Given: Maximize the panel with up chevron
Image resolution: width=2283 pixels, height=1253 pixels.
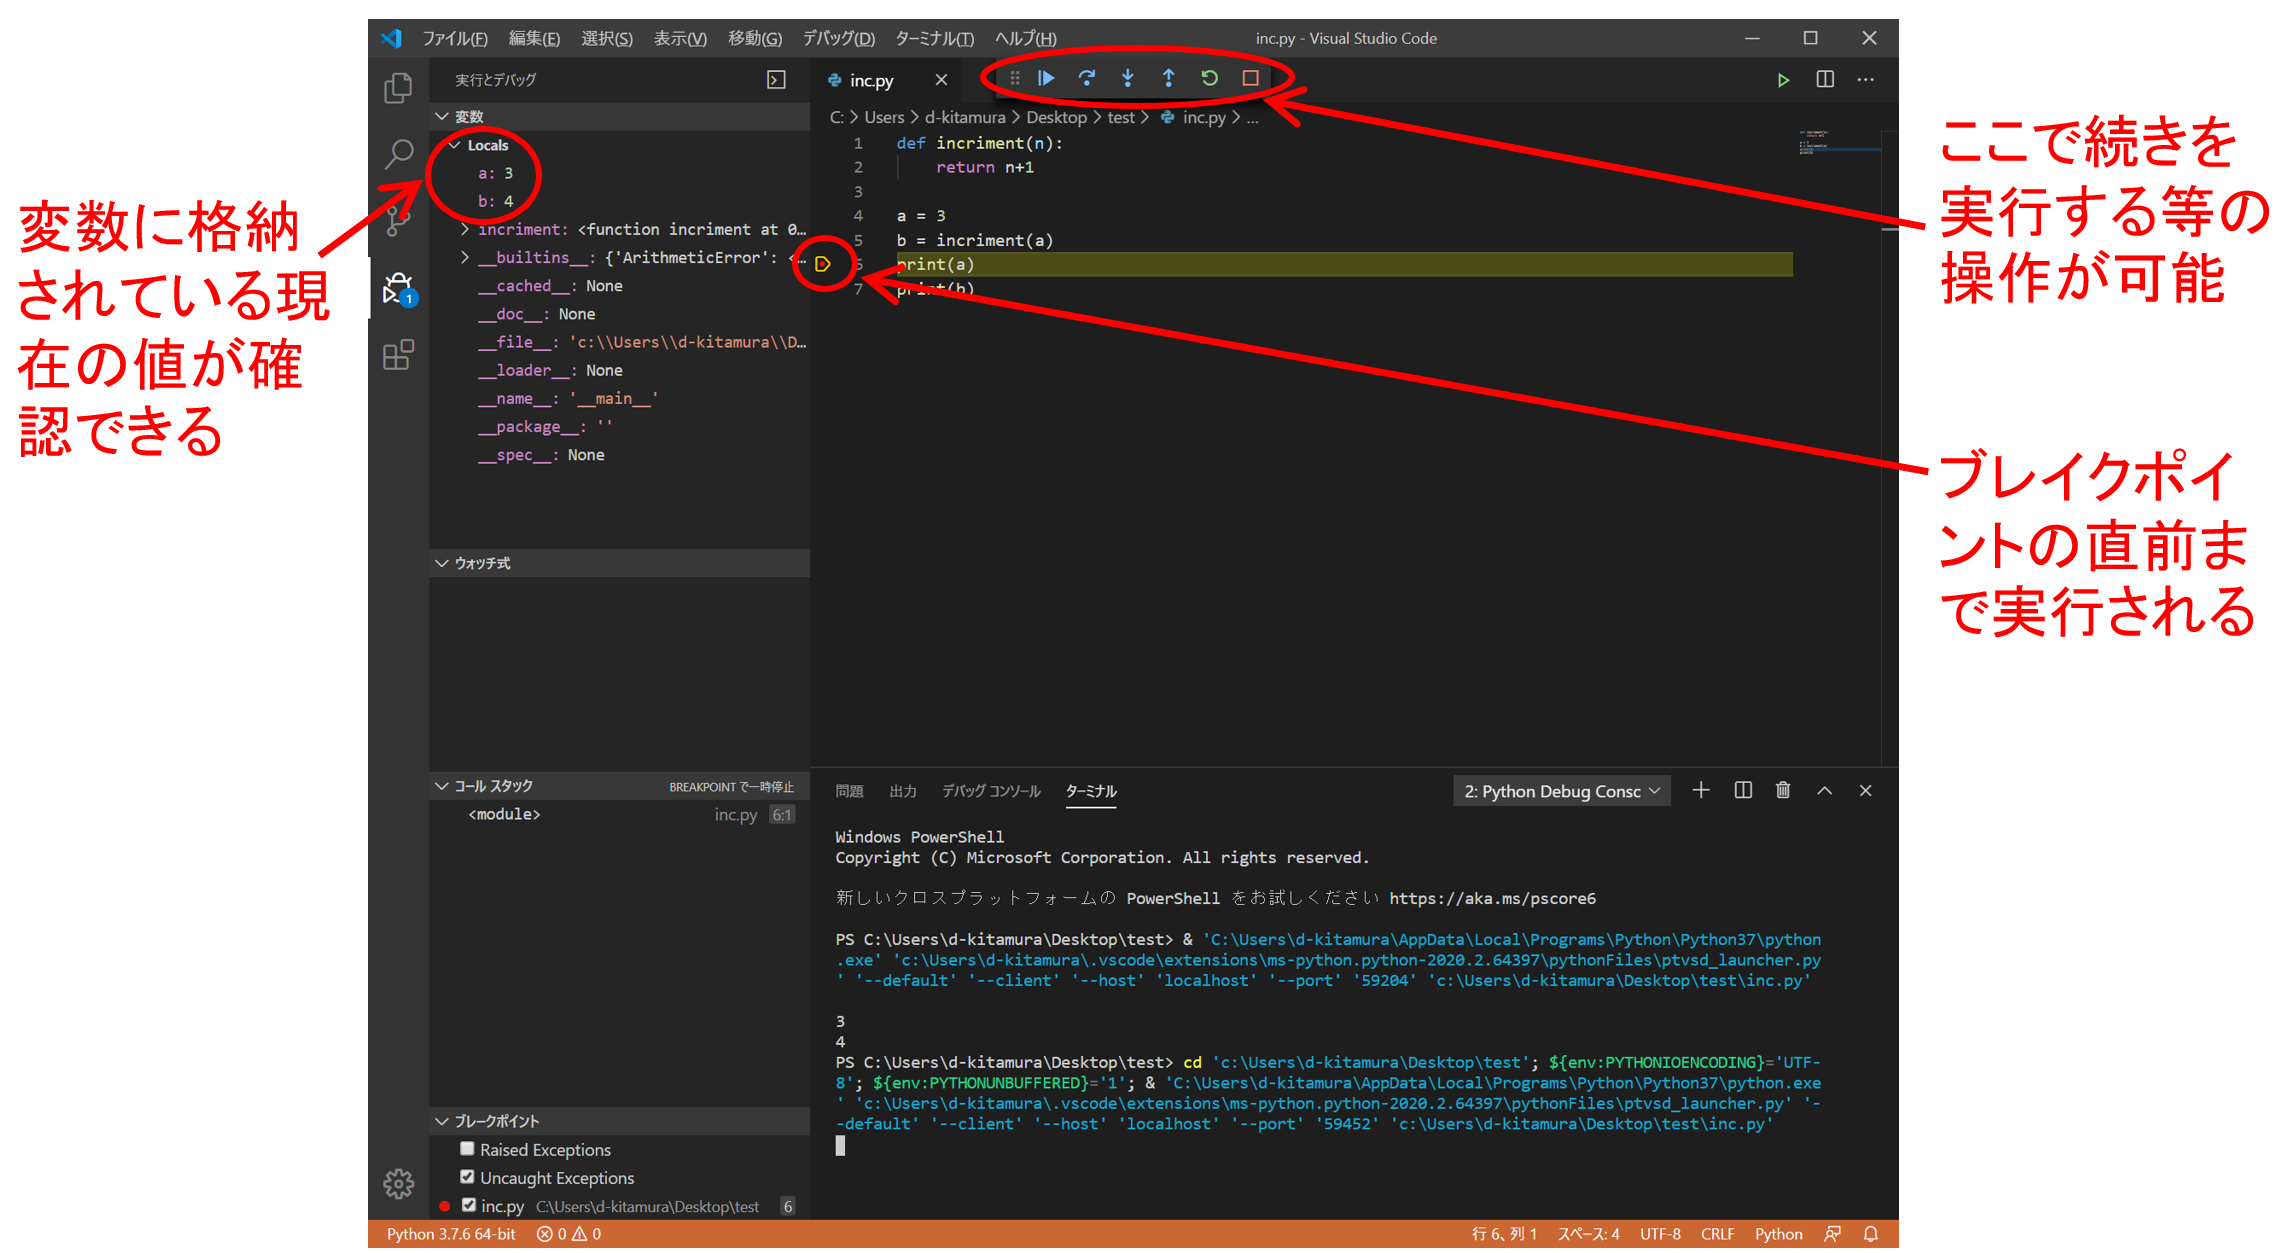Looking at the screenshot, I should (1825, 791).
